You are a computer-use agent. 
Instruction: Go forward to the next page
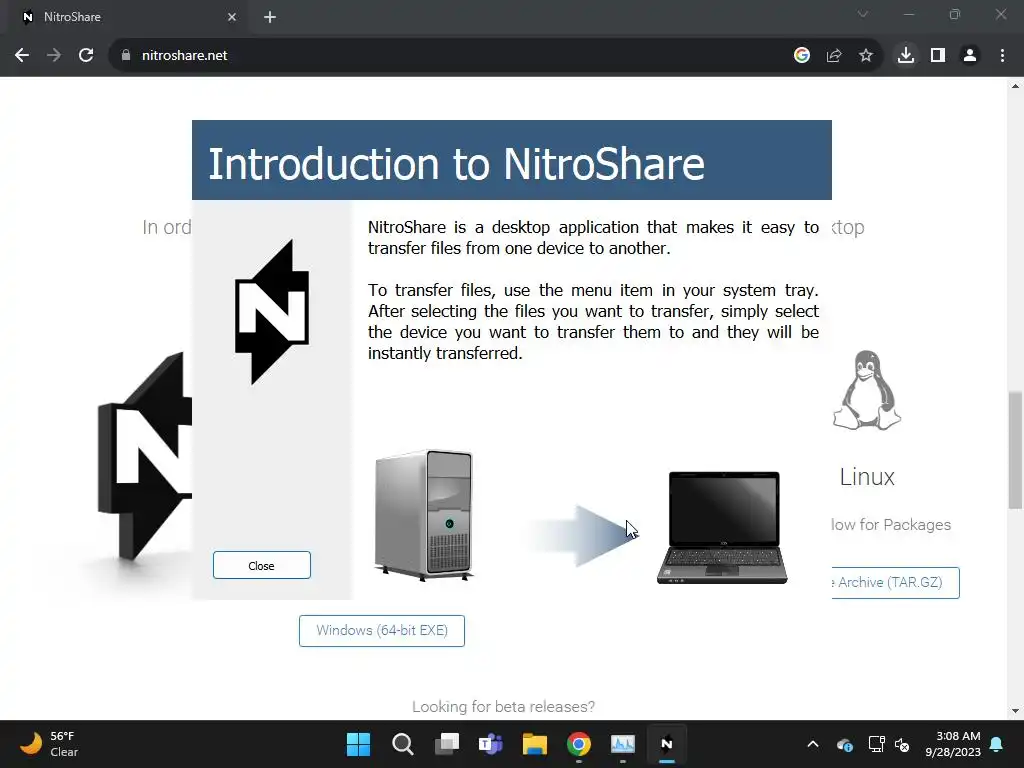(54, 56)
